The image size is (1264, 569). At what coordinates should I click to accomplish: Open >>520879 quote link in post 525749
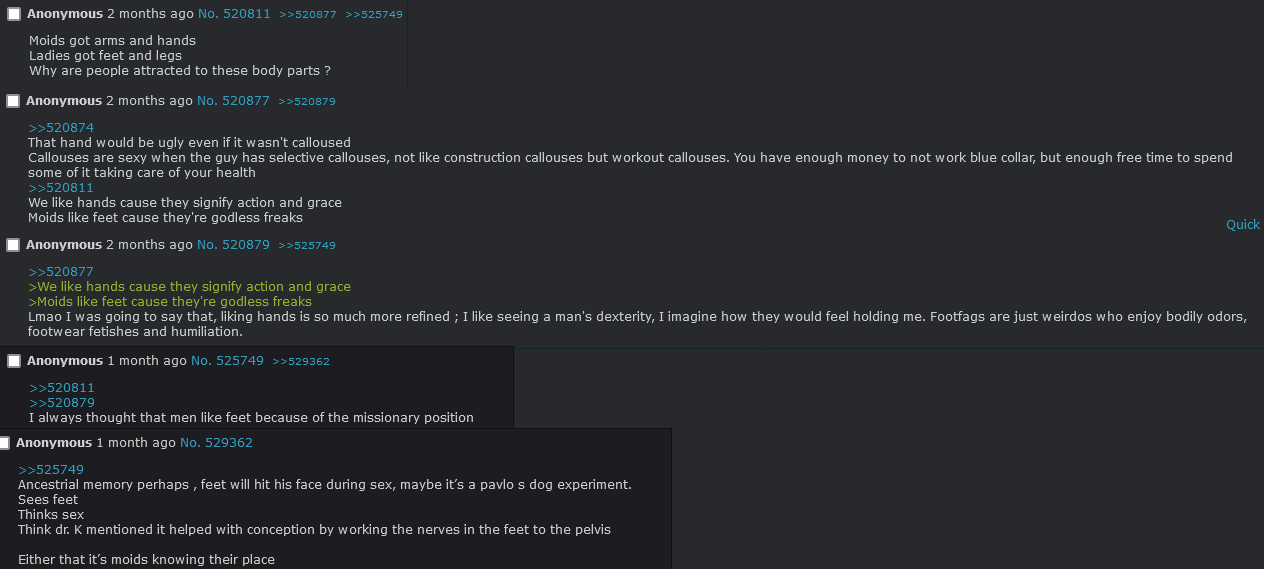pyautogui.click(x=62, y=403)
